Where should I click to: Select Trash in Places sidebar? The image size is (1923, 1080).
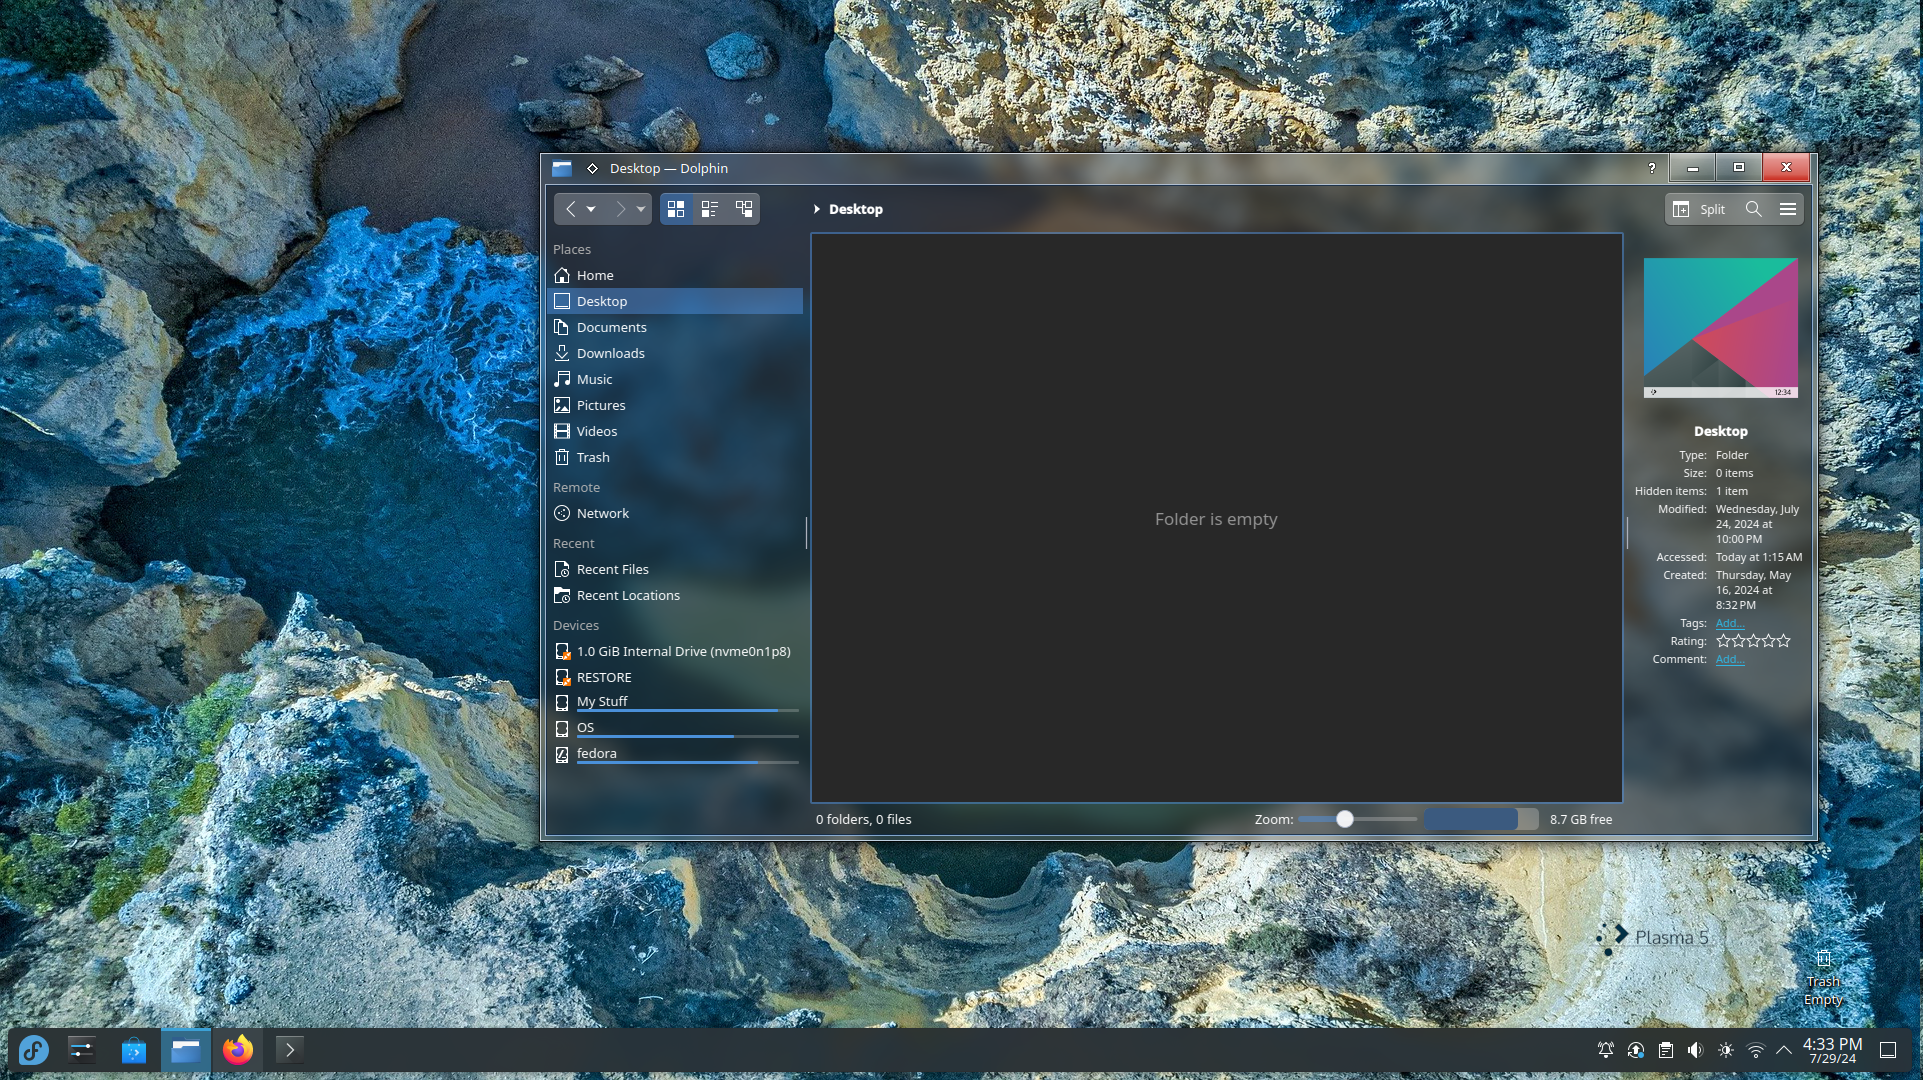(x=592, y=457)
